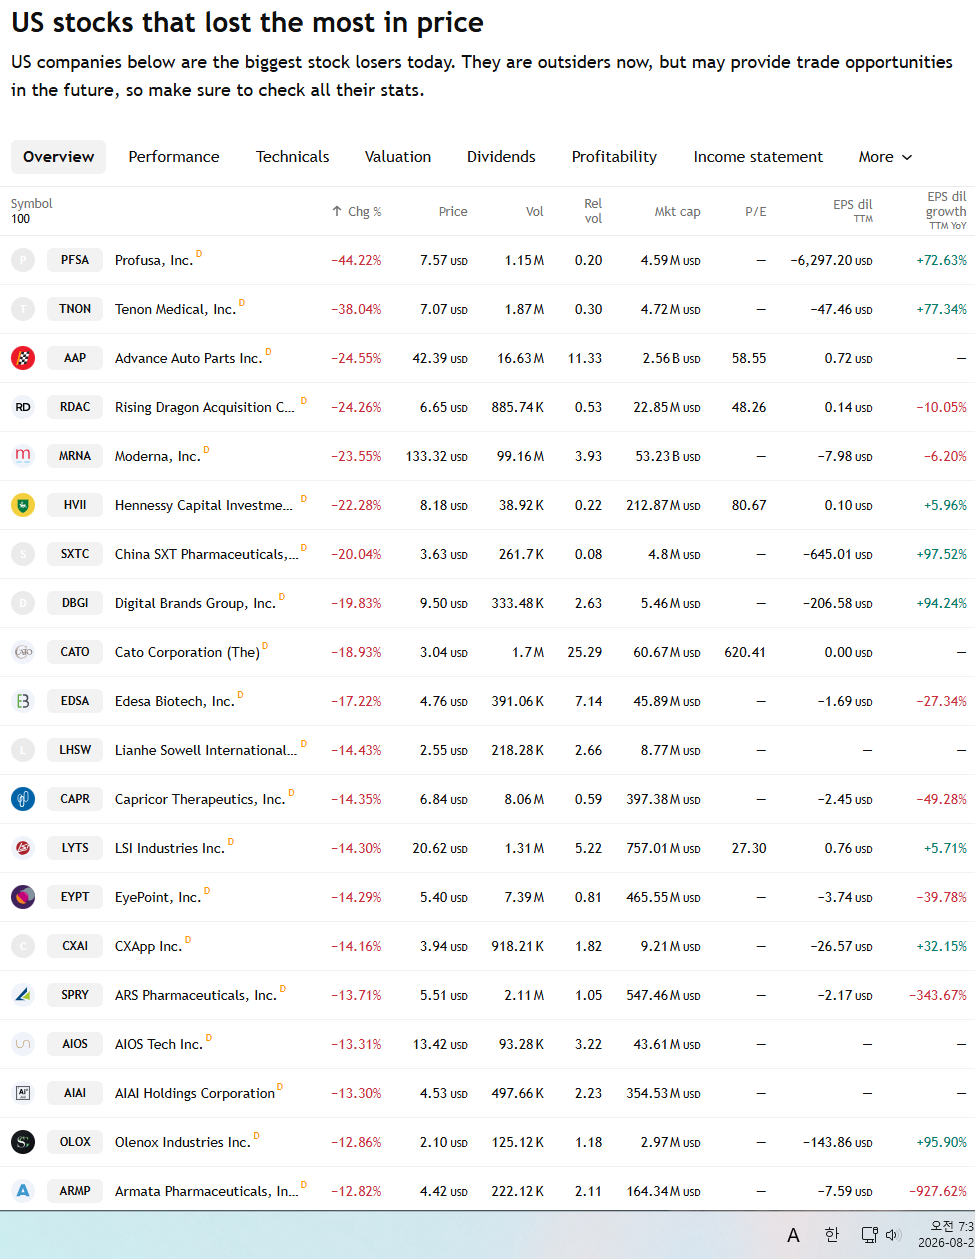Select the Overview tab

(x=58, y=157)
